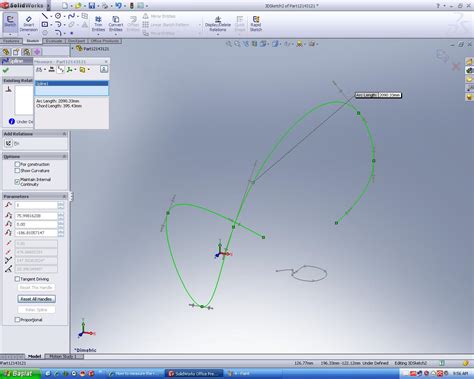Click the Print icon in title toolbar

(105, 6)
